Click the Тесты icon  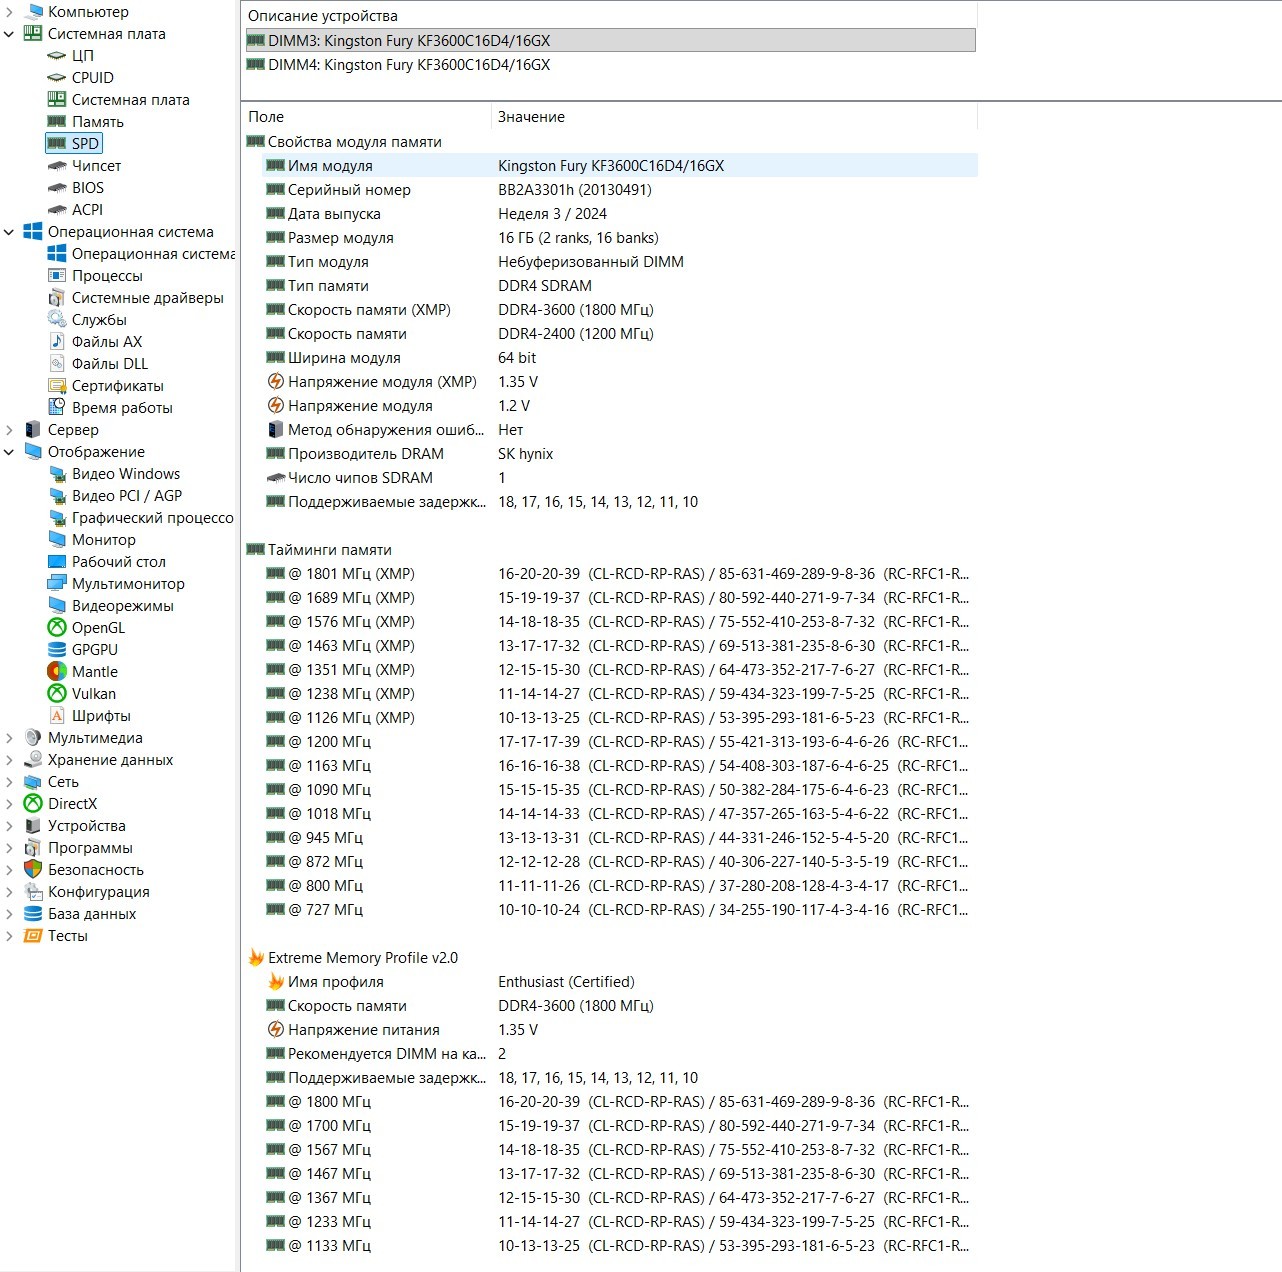pos(33,935)
